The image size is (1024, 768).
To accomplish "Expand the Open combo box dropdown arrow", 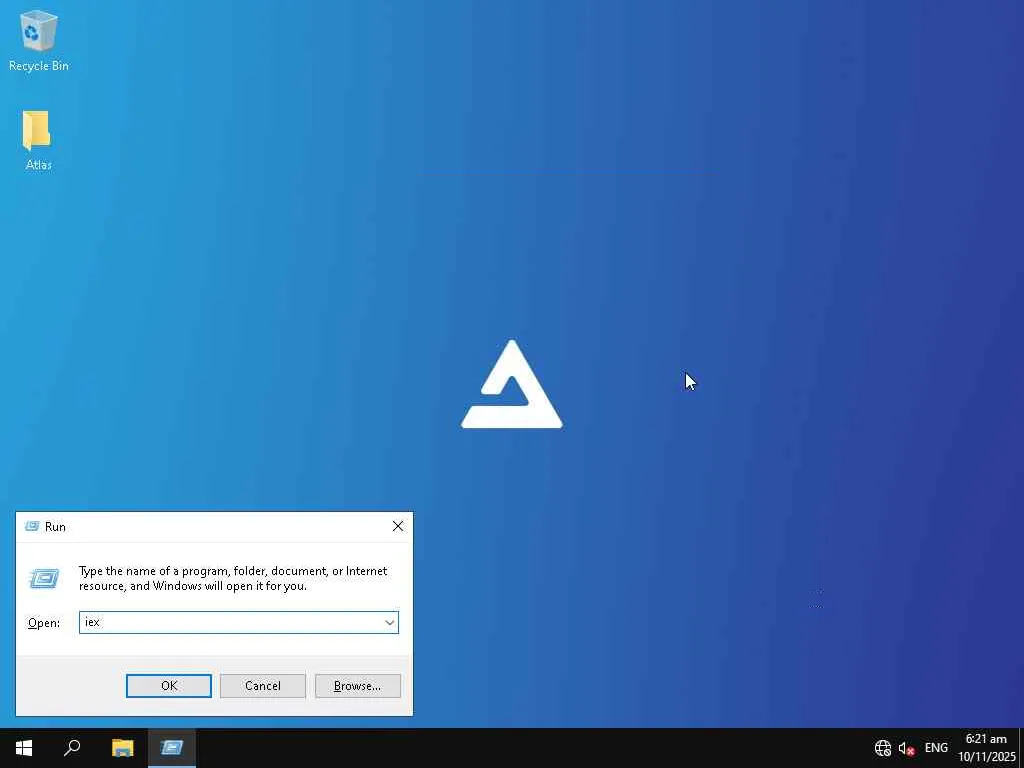I will coord(390,622).
